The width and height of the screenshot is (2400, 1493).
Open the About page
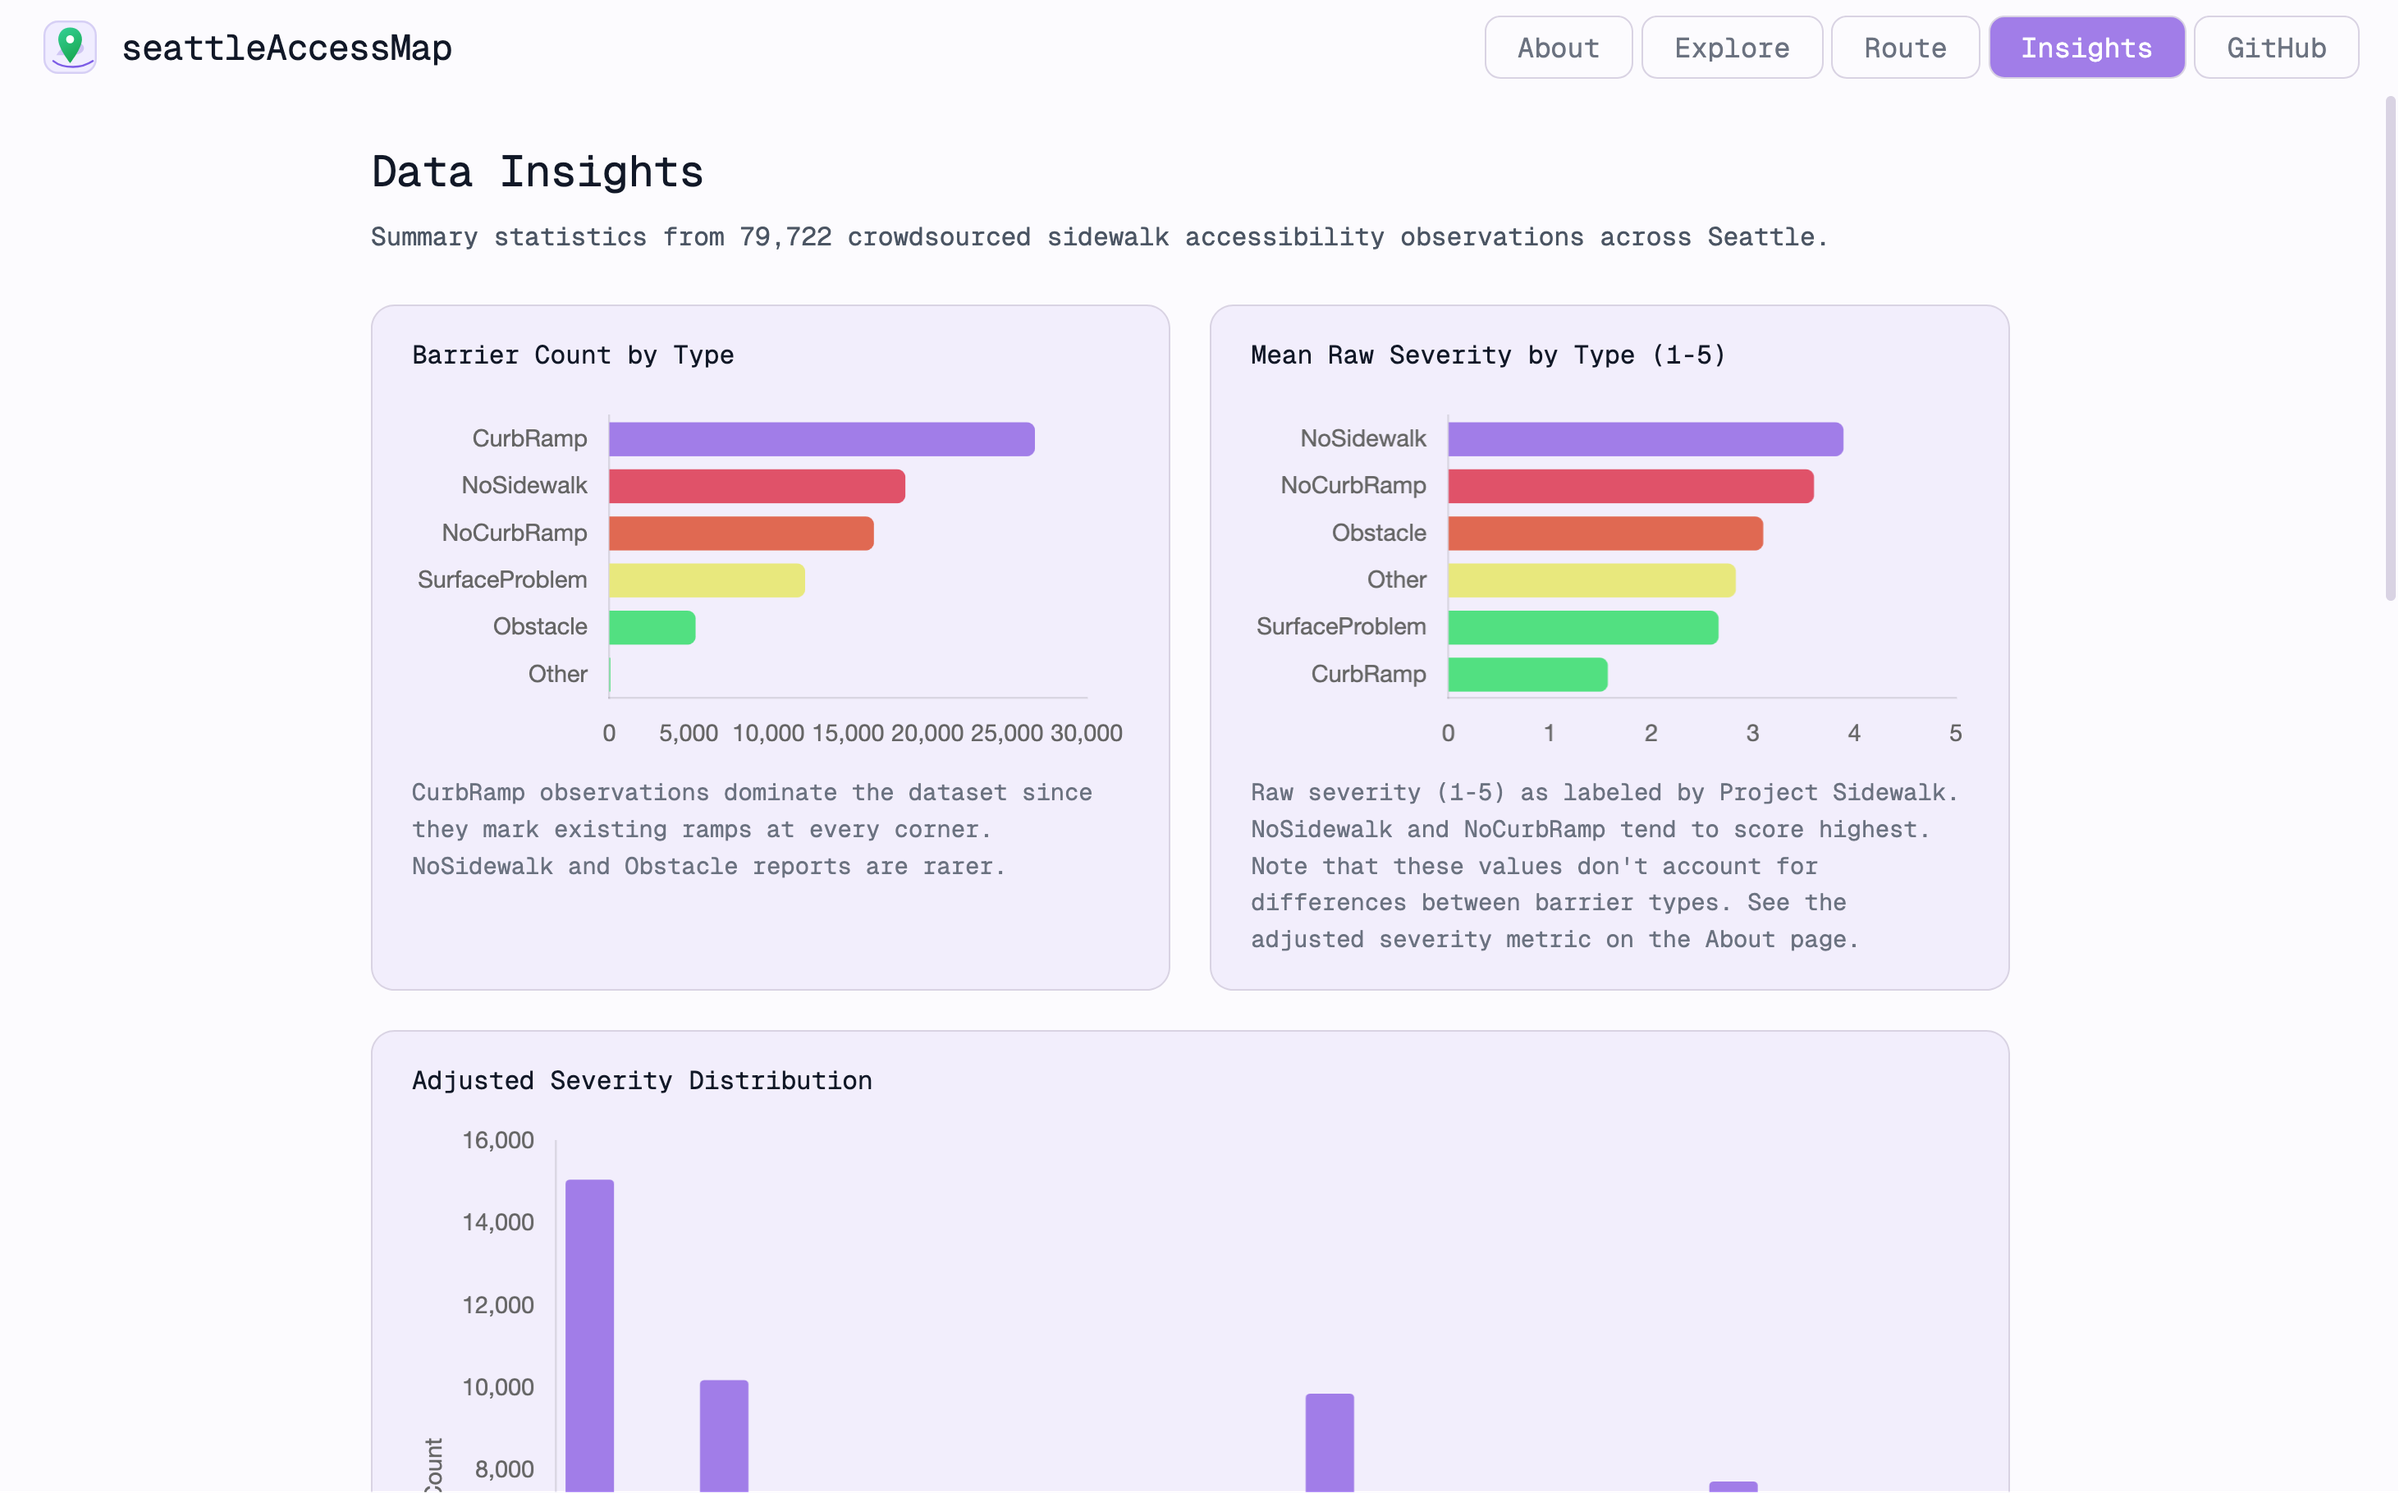(x=1557, y=46)
